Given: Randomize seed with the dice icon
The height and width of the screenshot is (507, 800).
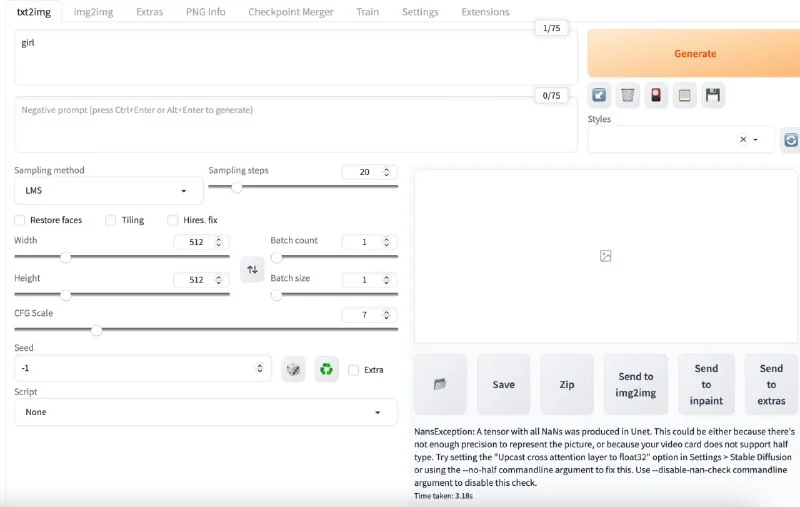Looking at the screenshot, I should click(293, 369).
